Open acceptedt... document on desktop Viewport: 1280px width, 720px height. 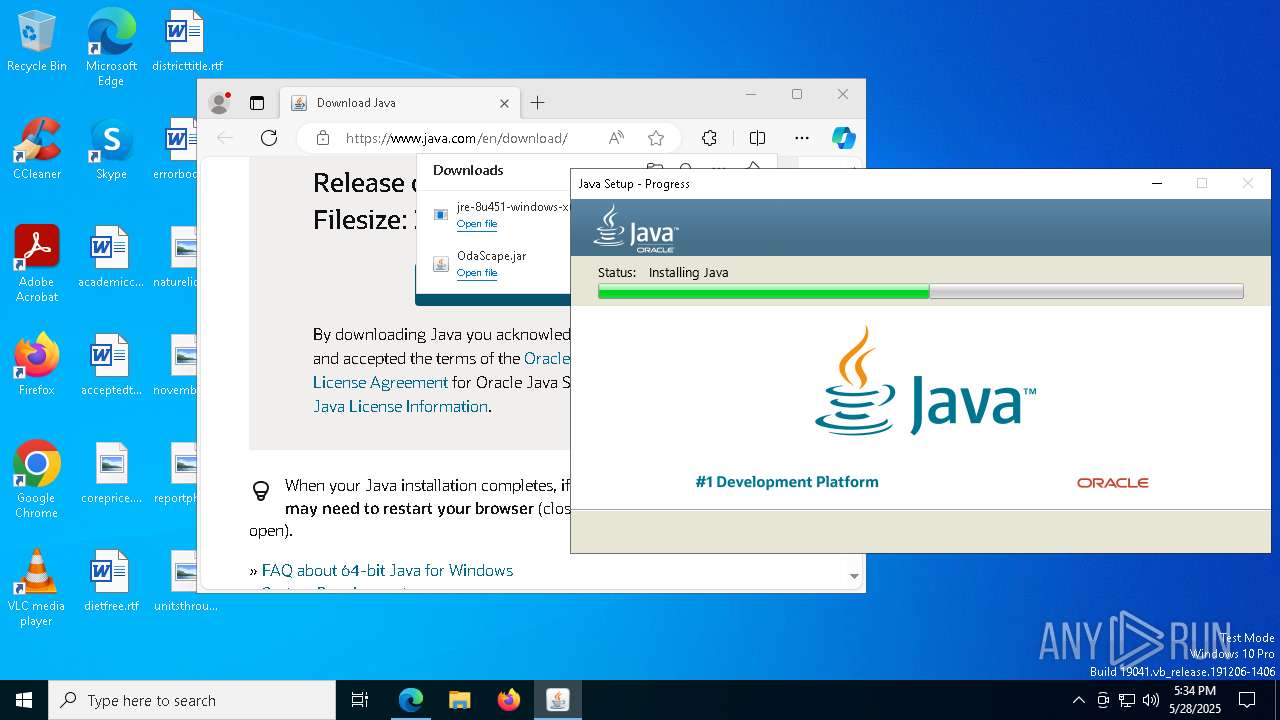[111, 365]
